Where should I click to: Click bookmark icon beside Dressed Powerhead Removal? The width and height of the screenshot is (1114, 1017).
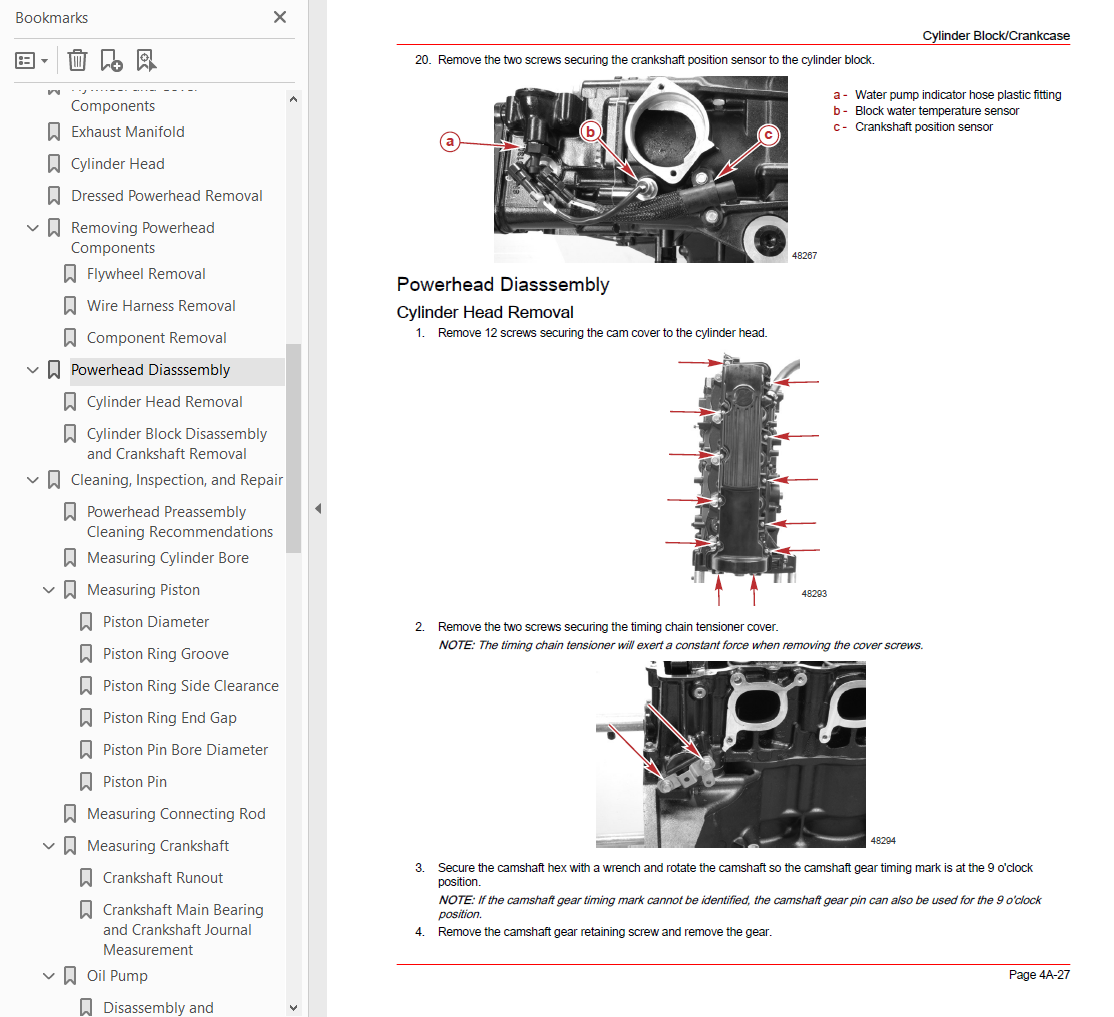coord(54,196)
